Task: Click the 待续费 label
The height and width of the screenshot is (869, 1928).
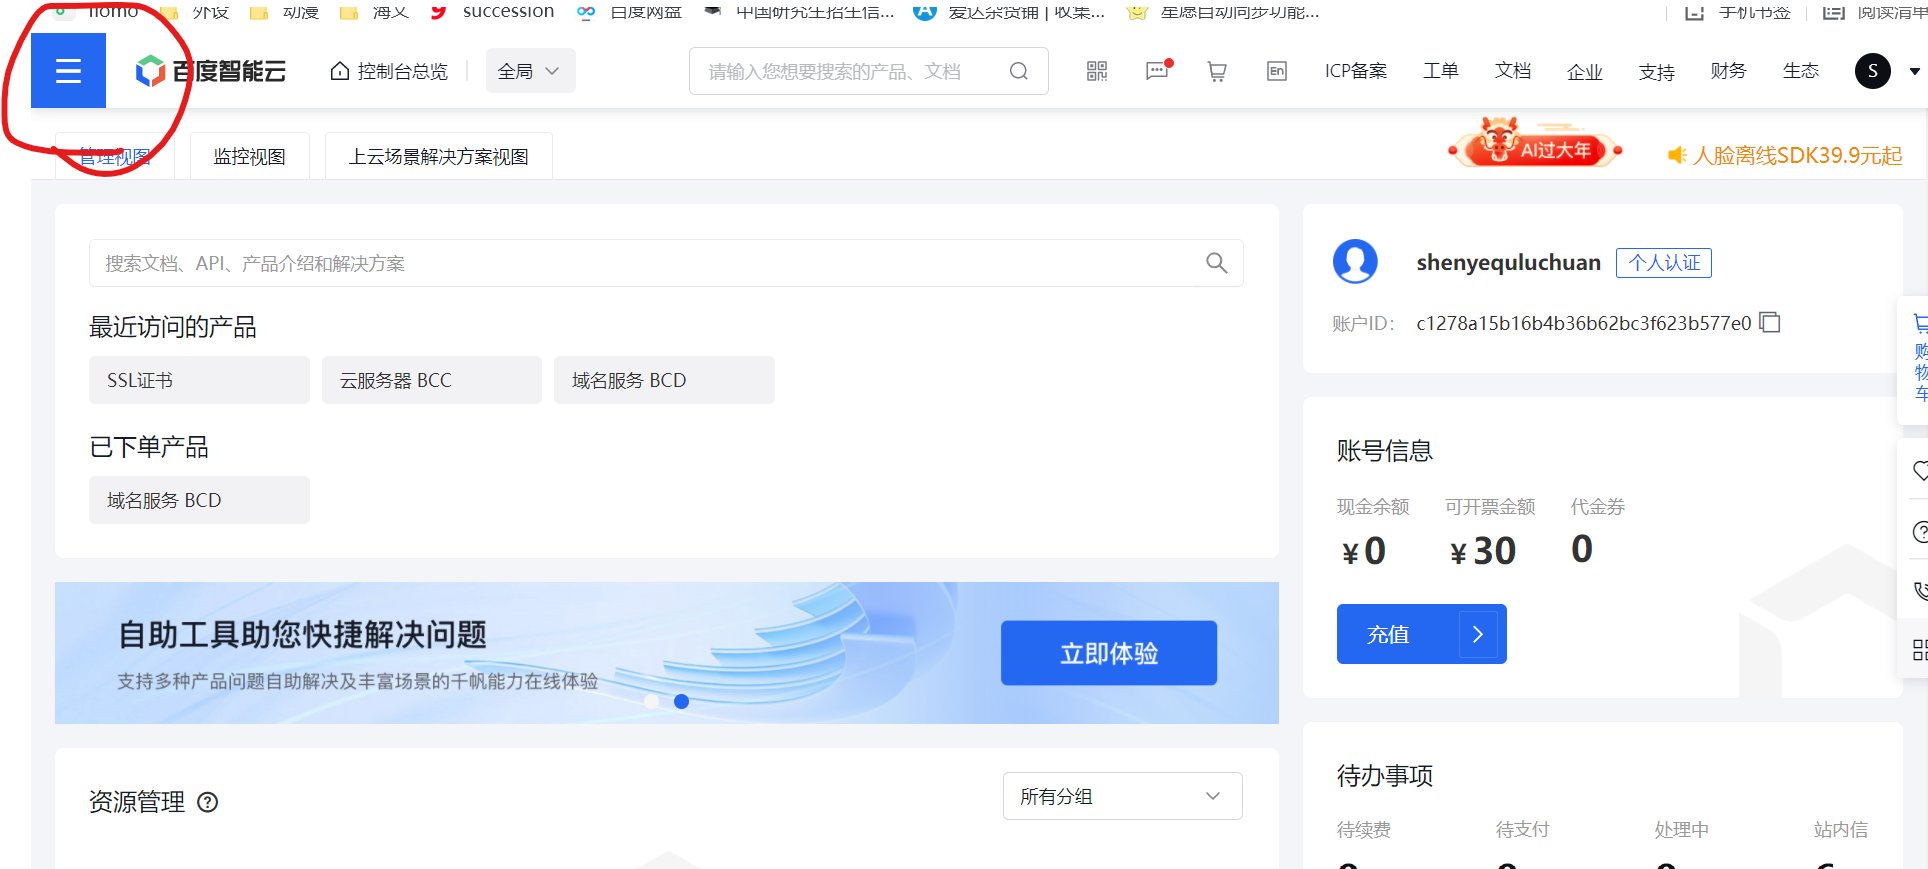Action: pyautogui.click(x=1364, y=829)
